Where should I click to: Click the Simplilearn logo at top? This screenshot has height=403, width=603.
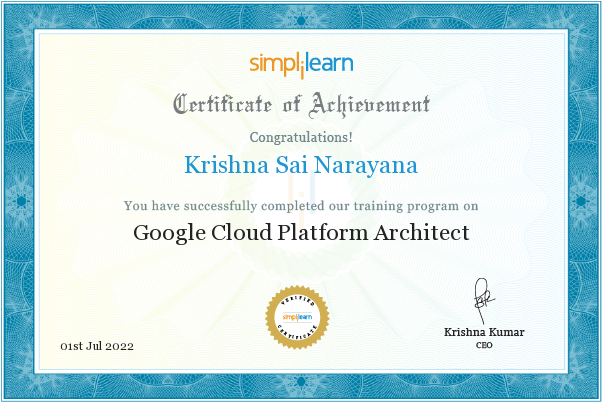pyautogui.click(x=301, y=66)
